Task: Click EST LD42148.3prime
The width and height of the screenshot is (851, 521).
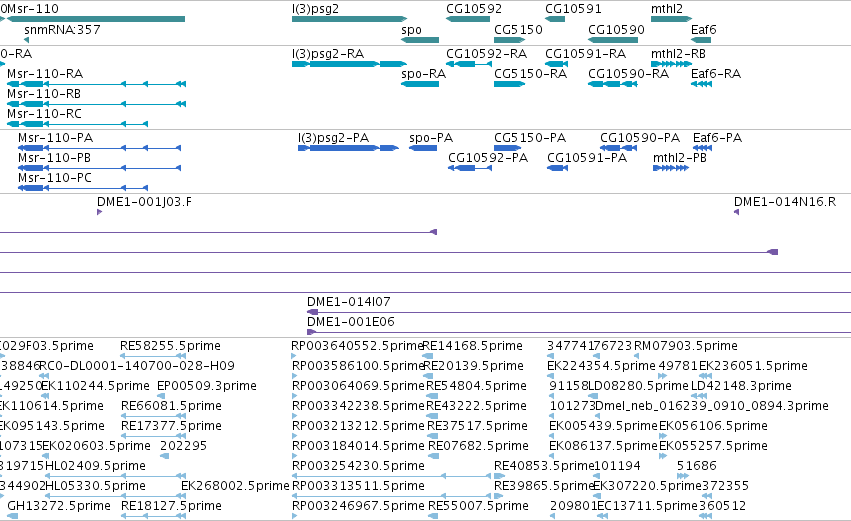Action: (700, 396)
